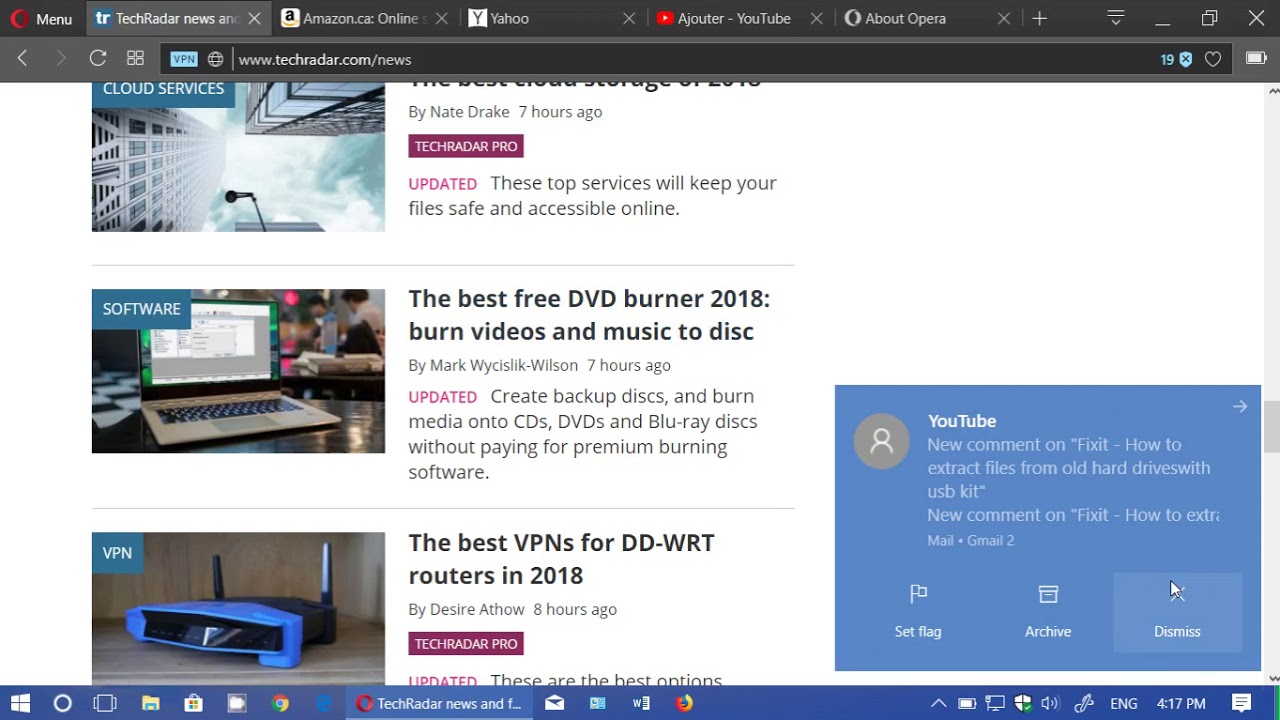This screenshot has height=720, width=1280.
Task: Open the DVD burner article headline
Action: click(x=589, y=315)
